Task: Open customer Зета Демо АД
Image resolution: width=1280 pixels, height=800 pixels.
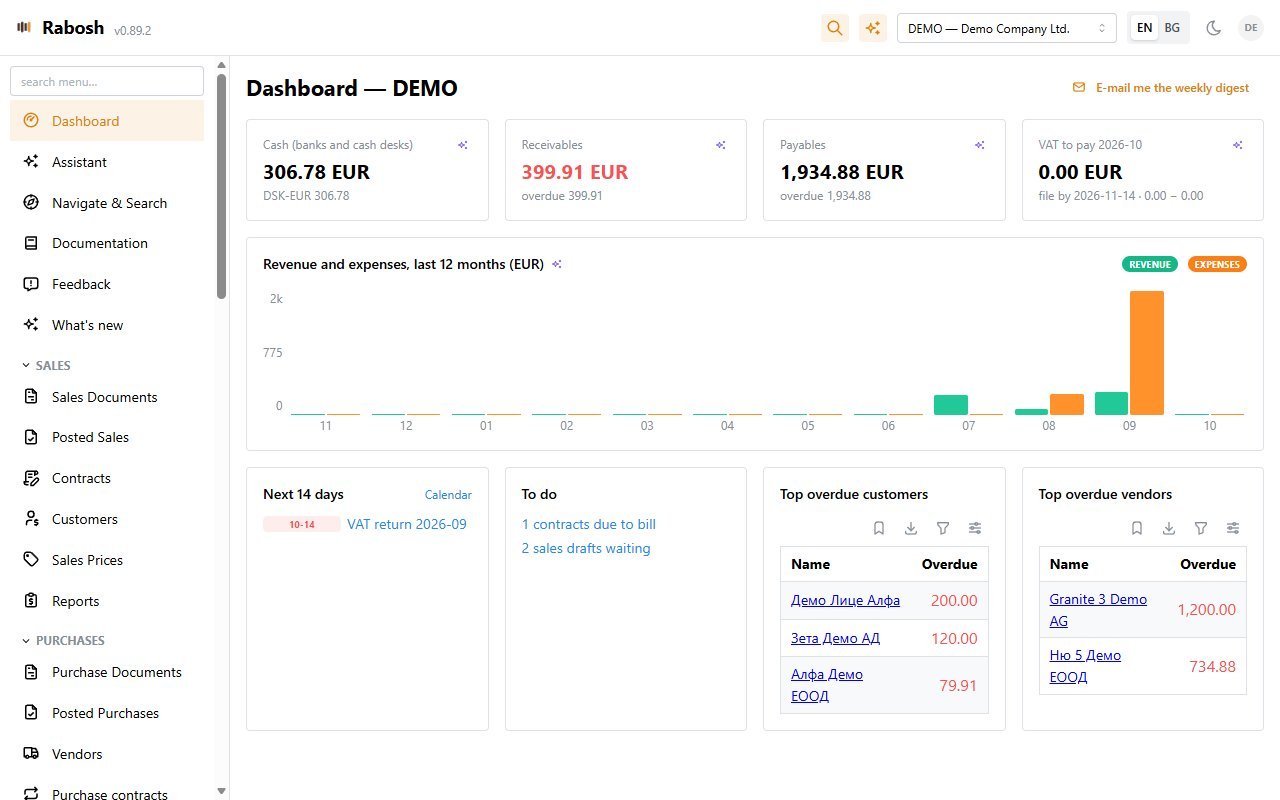Action: coord(835,638)
